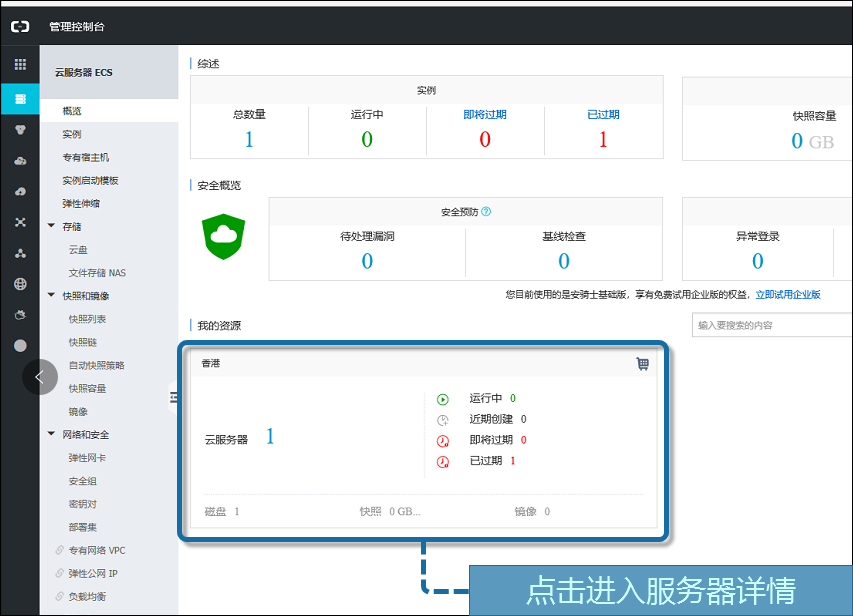Collapse the 网络和安全 tree section
Image resolution: width=853 pixels, height=616 pixels.
(51, 435)
